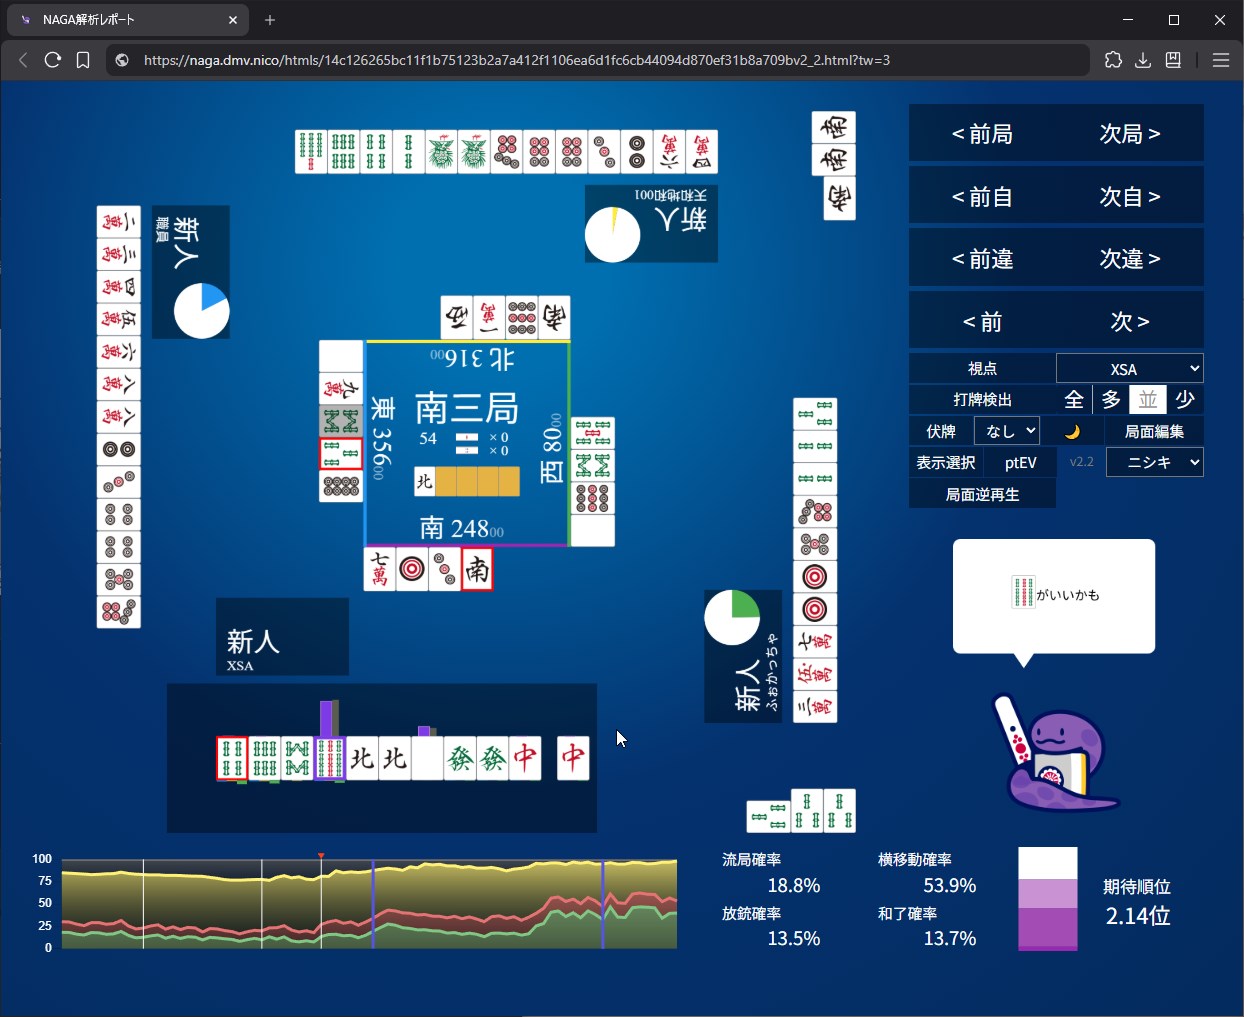Reload the page in the browser
Screen dimensions: 1244x1017
53,60
